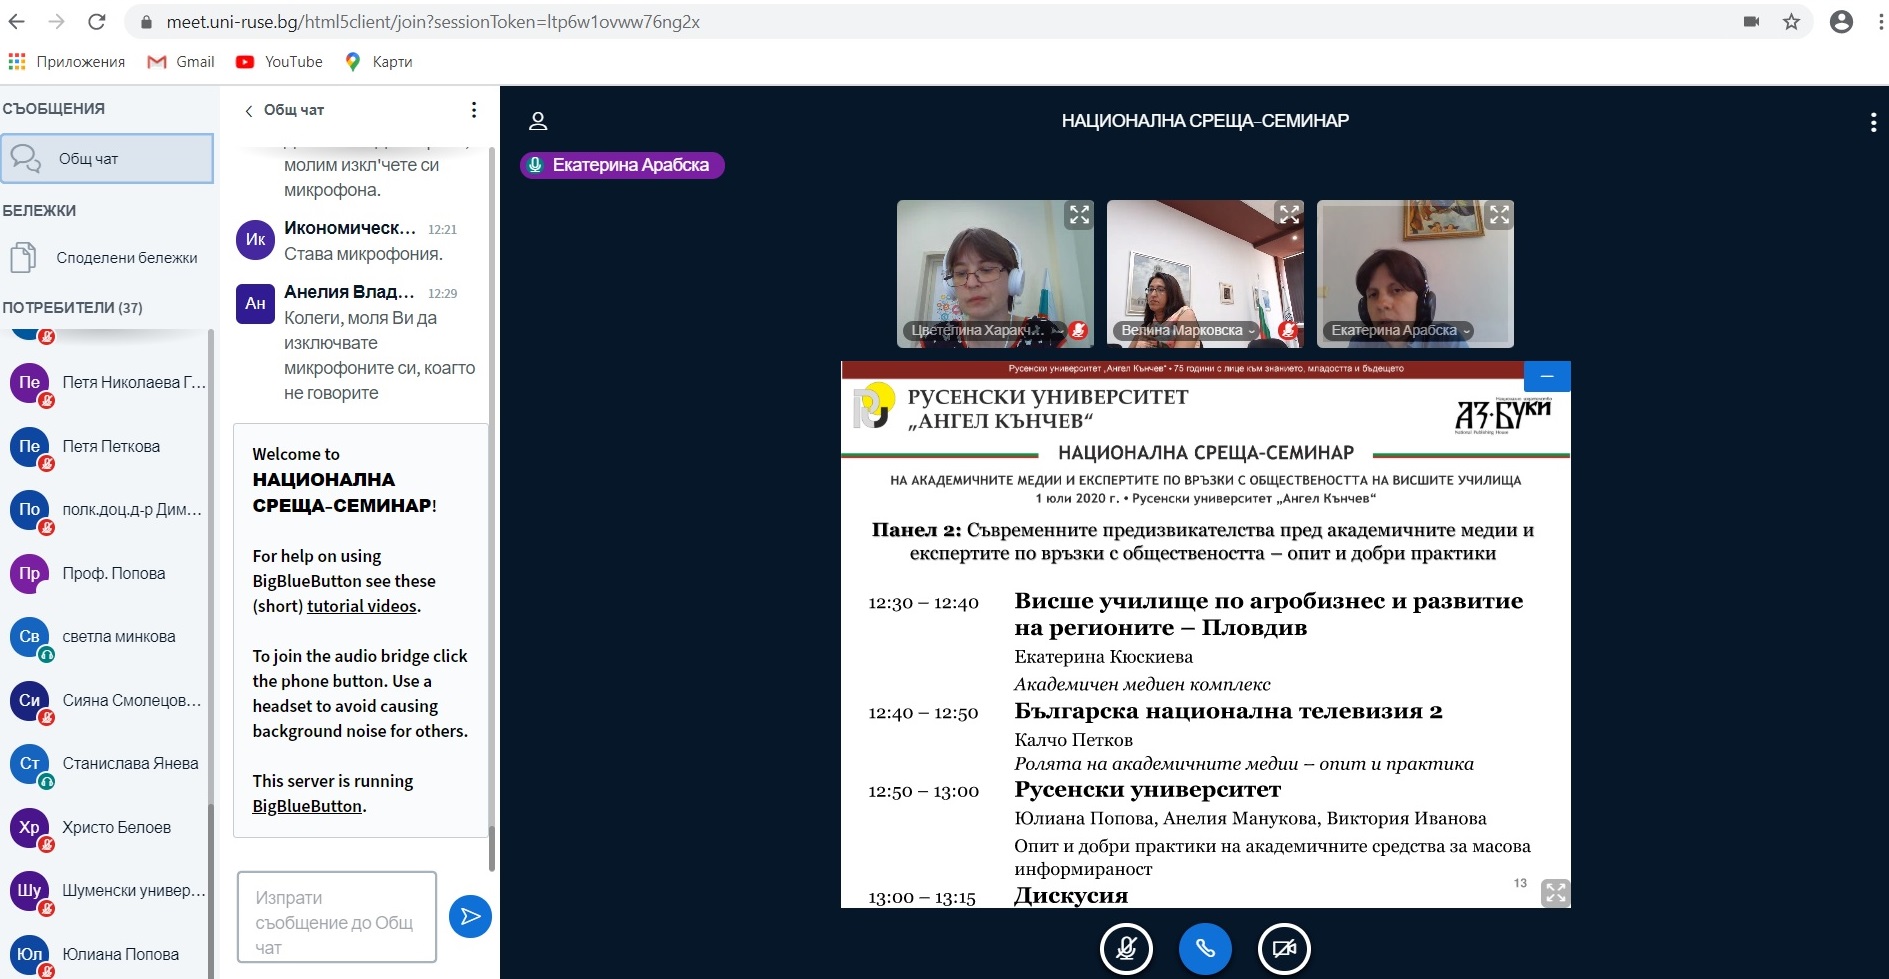1889x979 pixels.
Task: Select user Юлиана Попова
Action: tap(107, 955)
